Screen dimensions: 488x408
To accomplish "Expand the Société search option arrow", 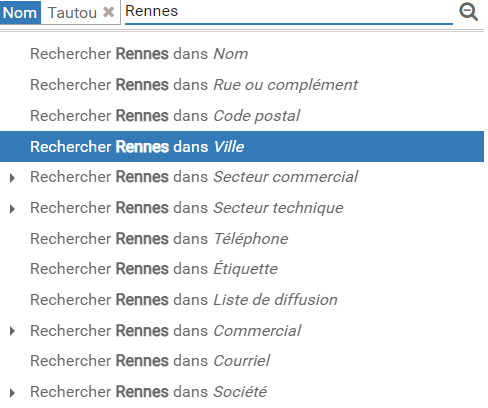I will [x=13, y=393].
